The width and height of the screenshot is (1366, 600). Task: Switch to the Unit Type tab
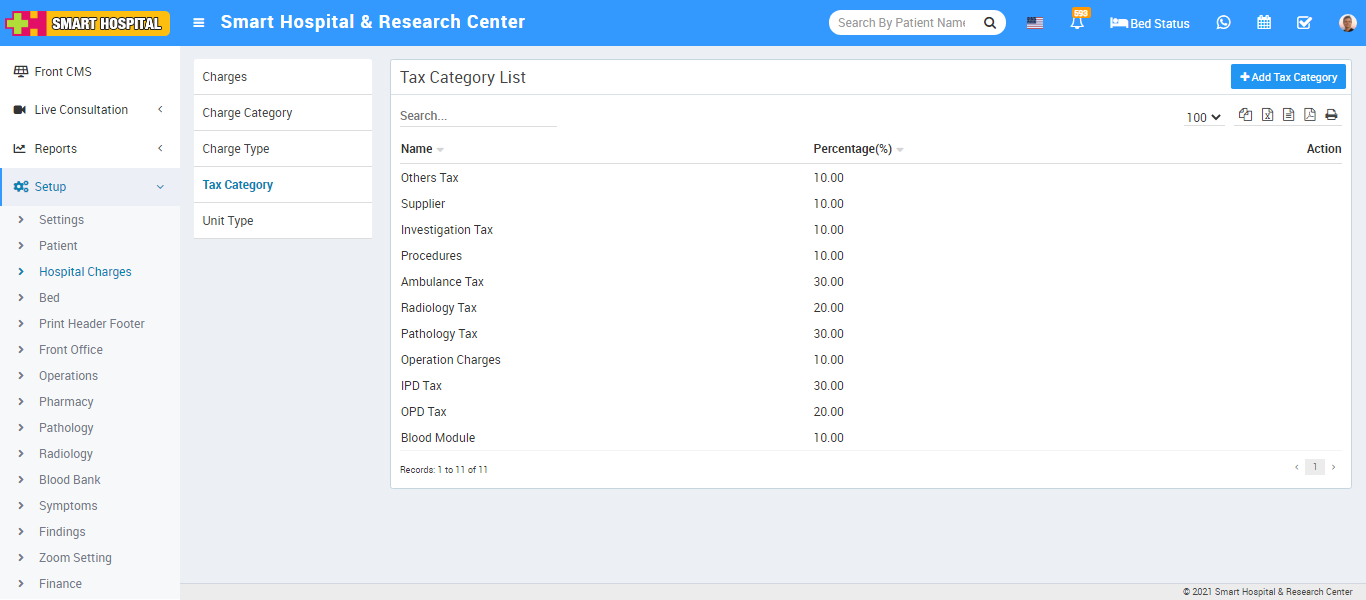coord(228,221)
